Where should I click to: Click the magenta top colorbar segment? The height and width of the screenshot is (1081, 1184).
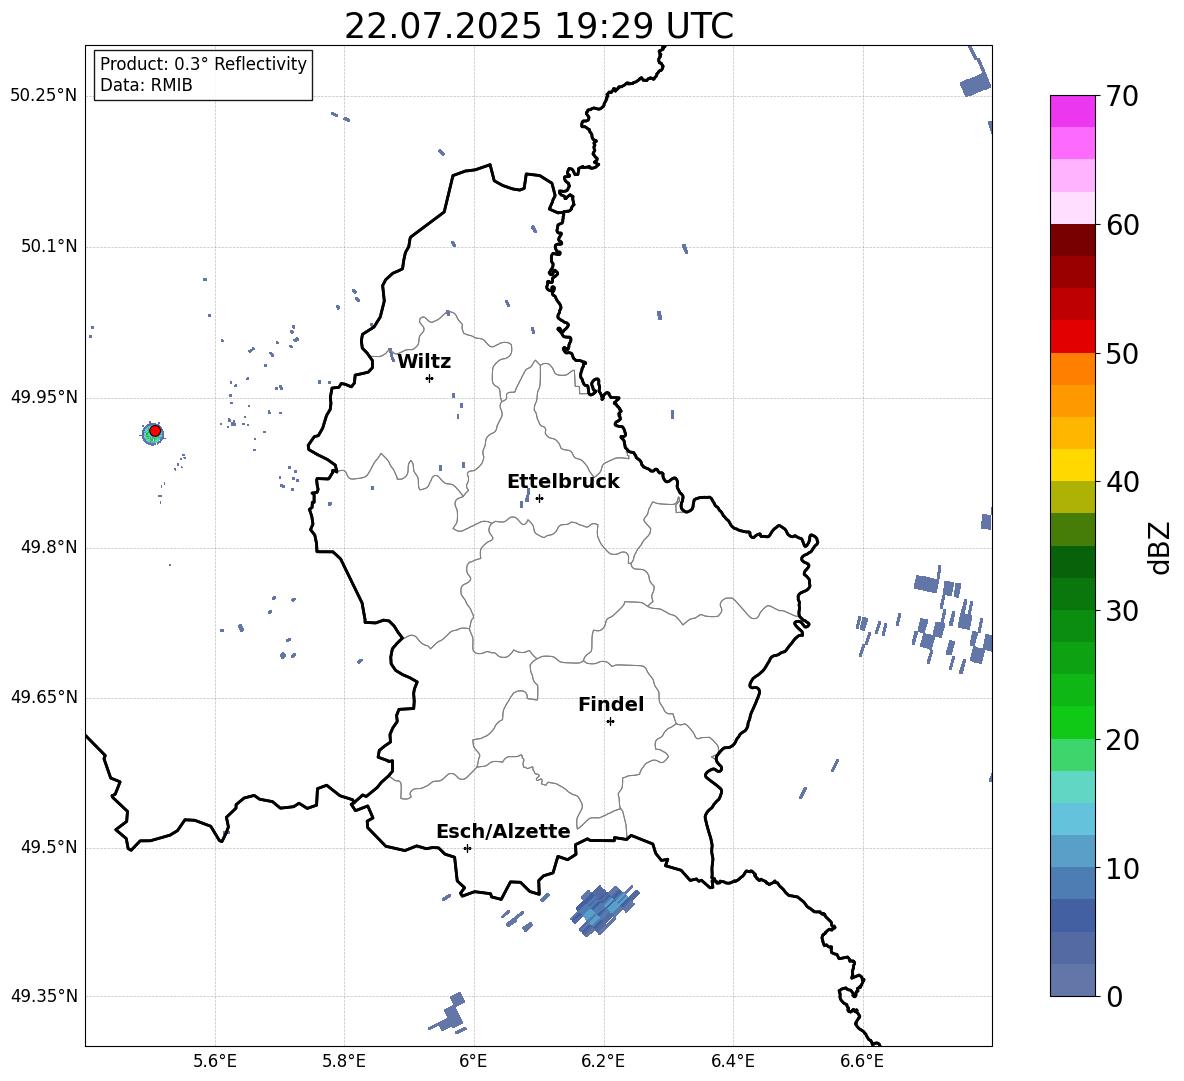[1072, 112]
